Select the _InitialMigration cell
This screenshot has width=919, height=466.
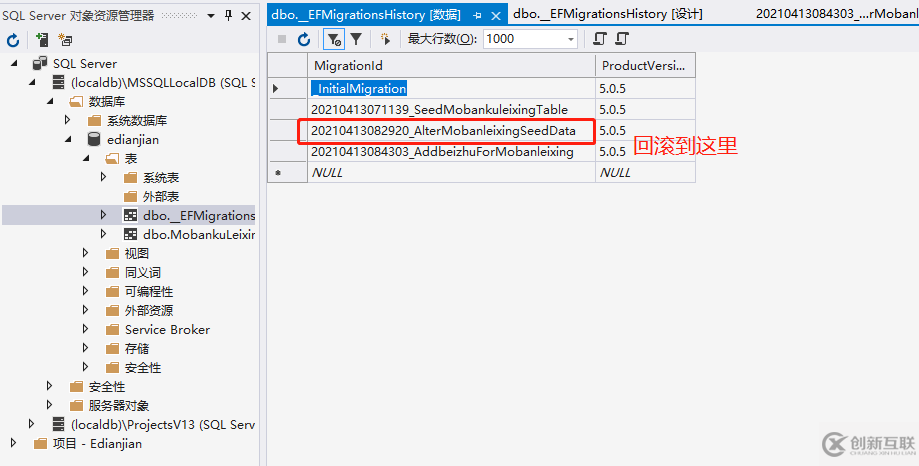[451, 89]
